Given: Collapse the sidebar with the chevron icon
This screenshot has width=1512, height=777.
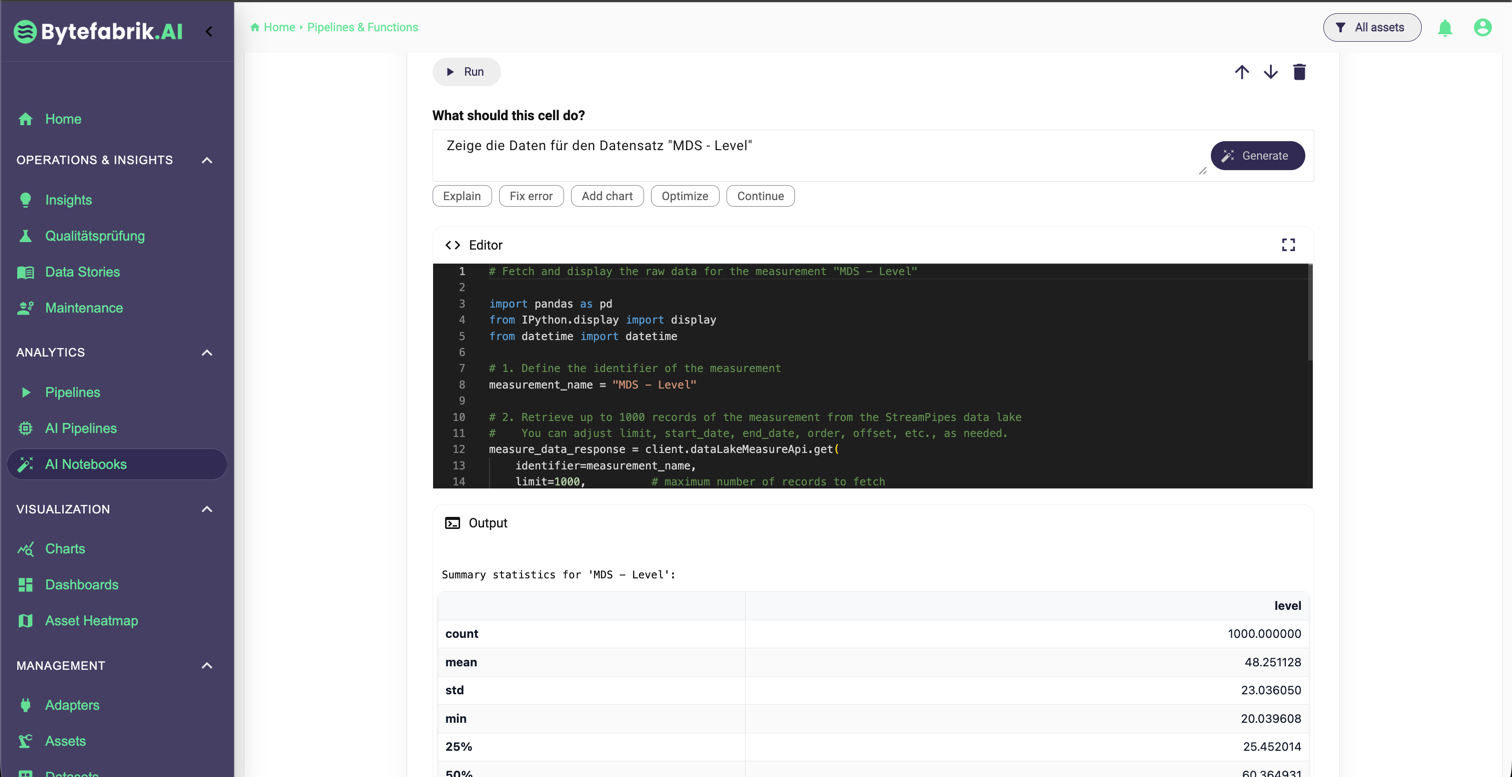Looking at the screenshot, I should pos(209,31).
